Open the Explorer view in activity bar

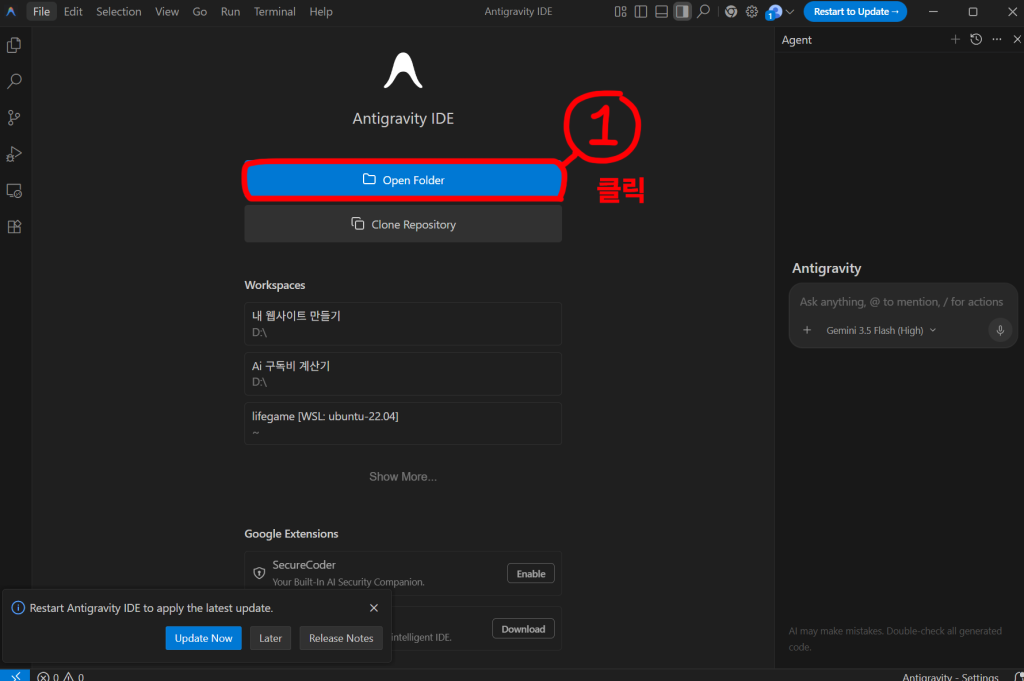click(x=14, y=45)
